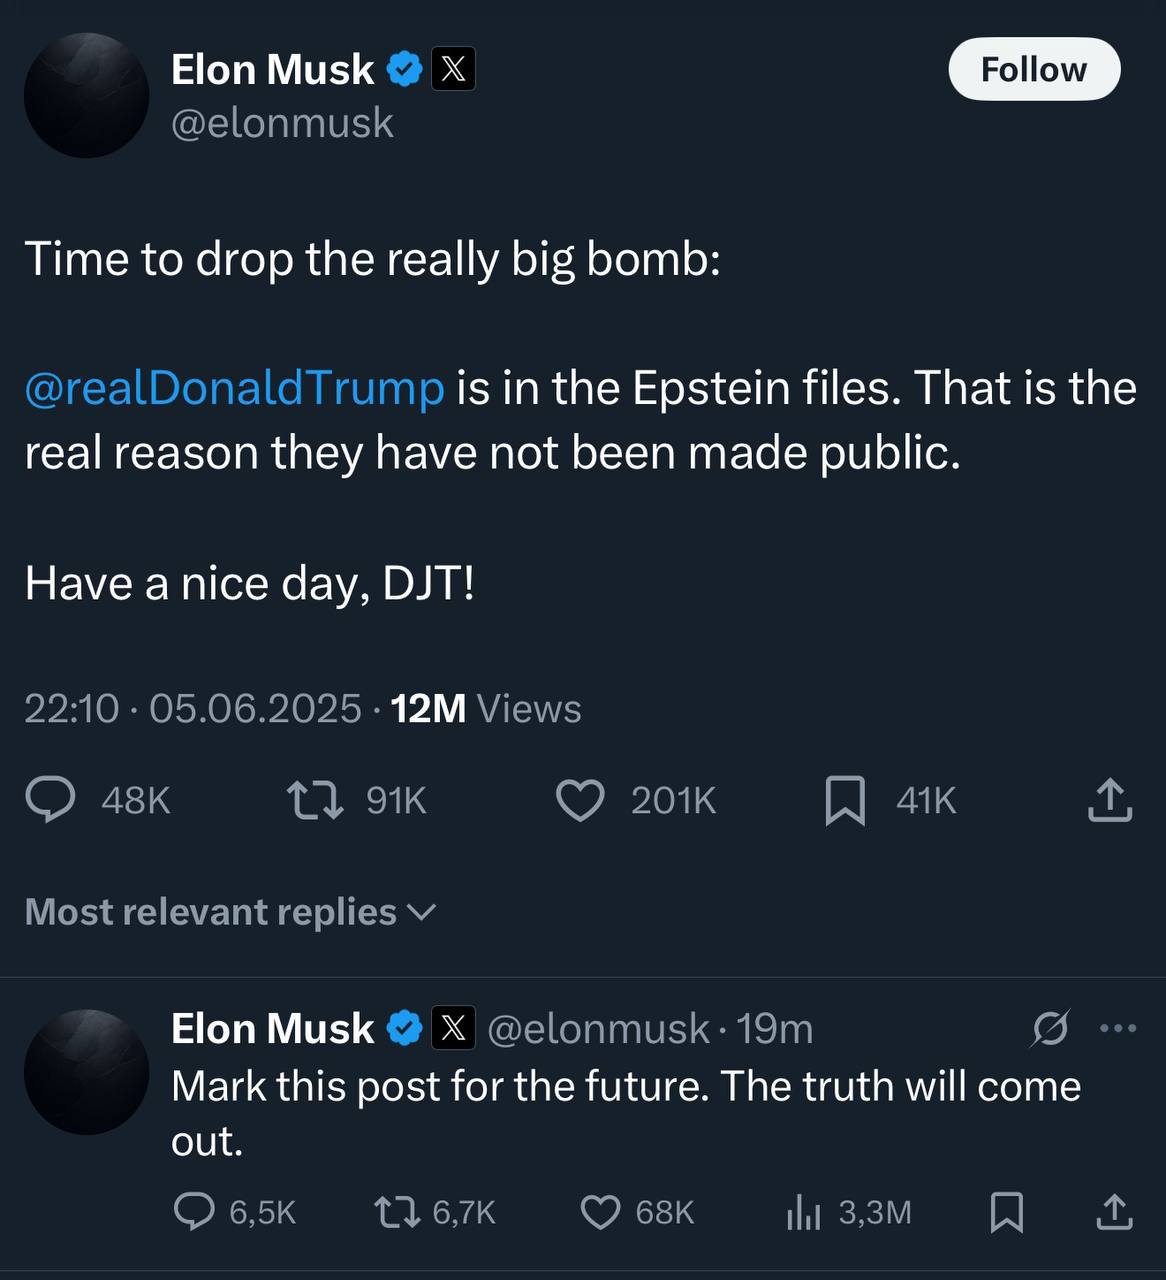
Task: Share the main post via upload icon
Action: [x=1110, y=800]
